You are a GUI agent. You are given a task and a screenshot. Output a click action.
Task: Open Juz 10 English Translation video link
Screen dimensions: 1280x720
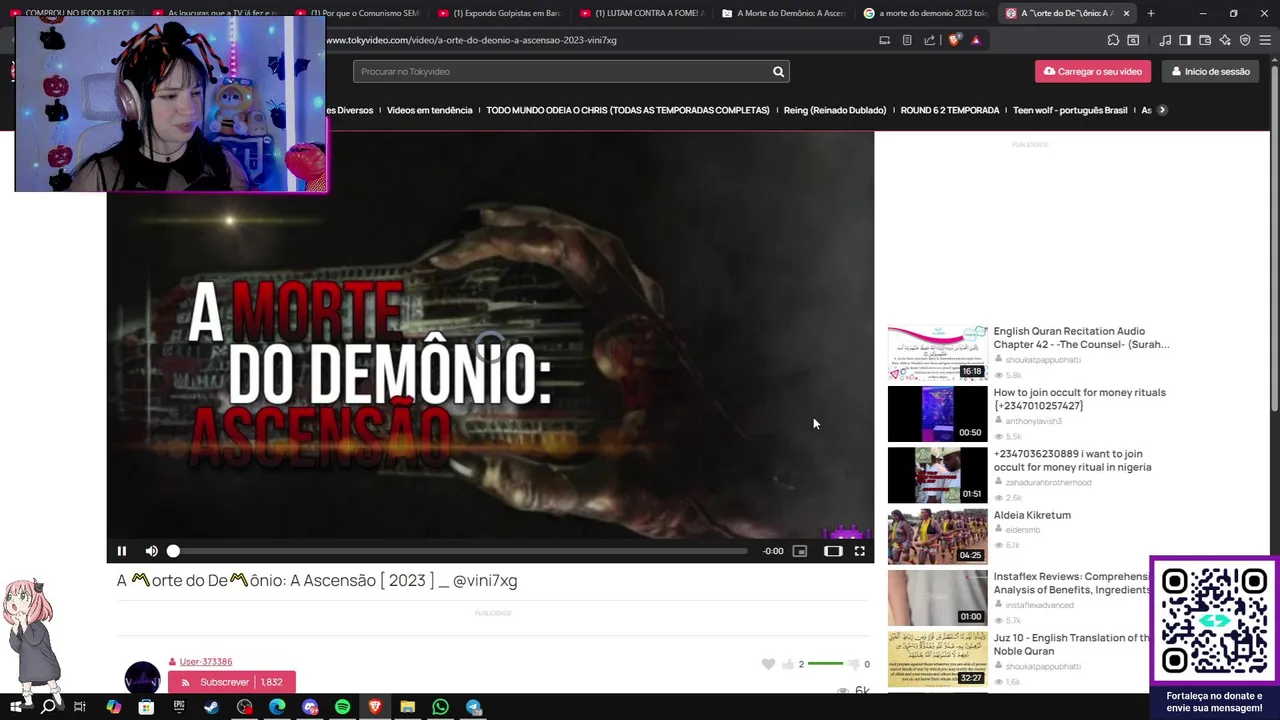[1071, 644]
